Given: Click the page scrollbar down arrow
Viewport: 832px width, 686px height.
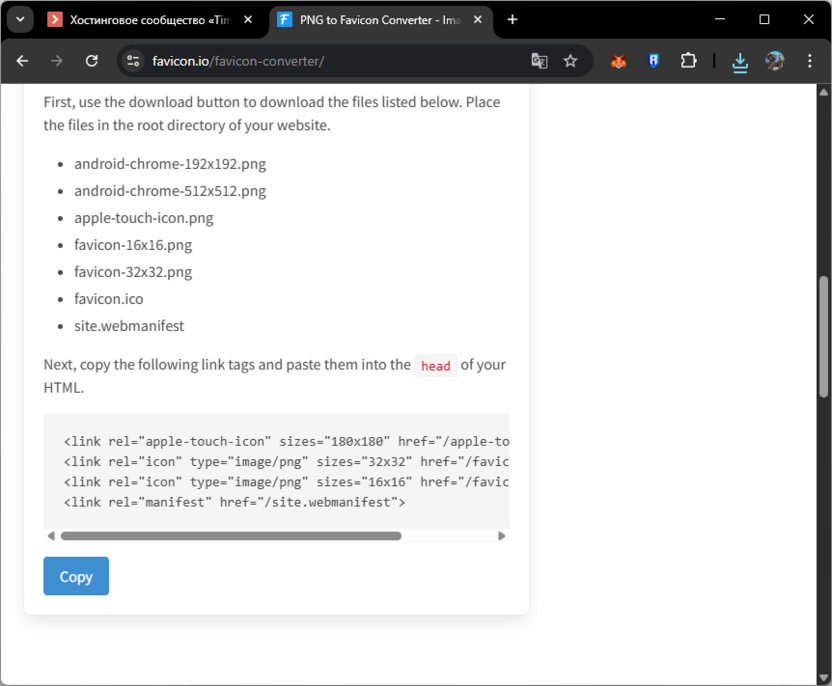Looking at the screenshot, I should tap(823, 678).
